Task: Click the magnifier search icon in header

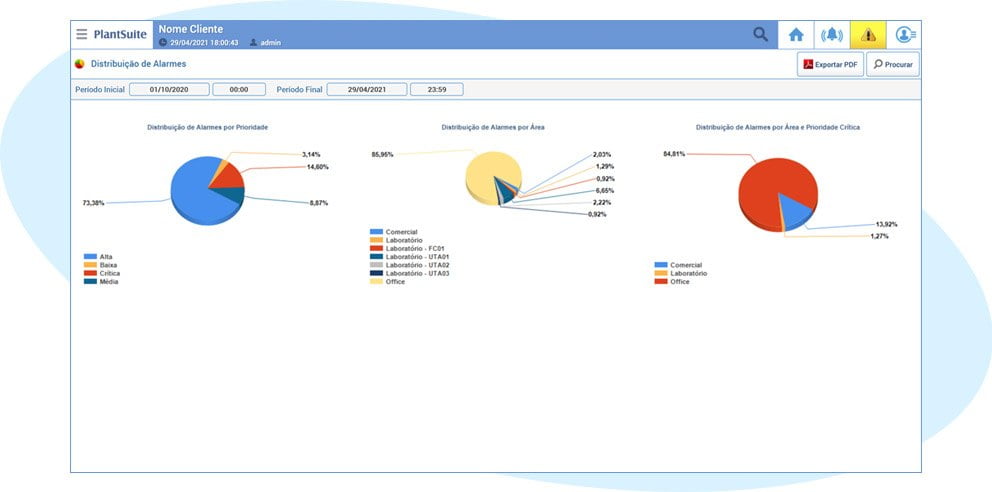Action: (760, 34)
